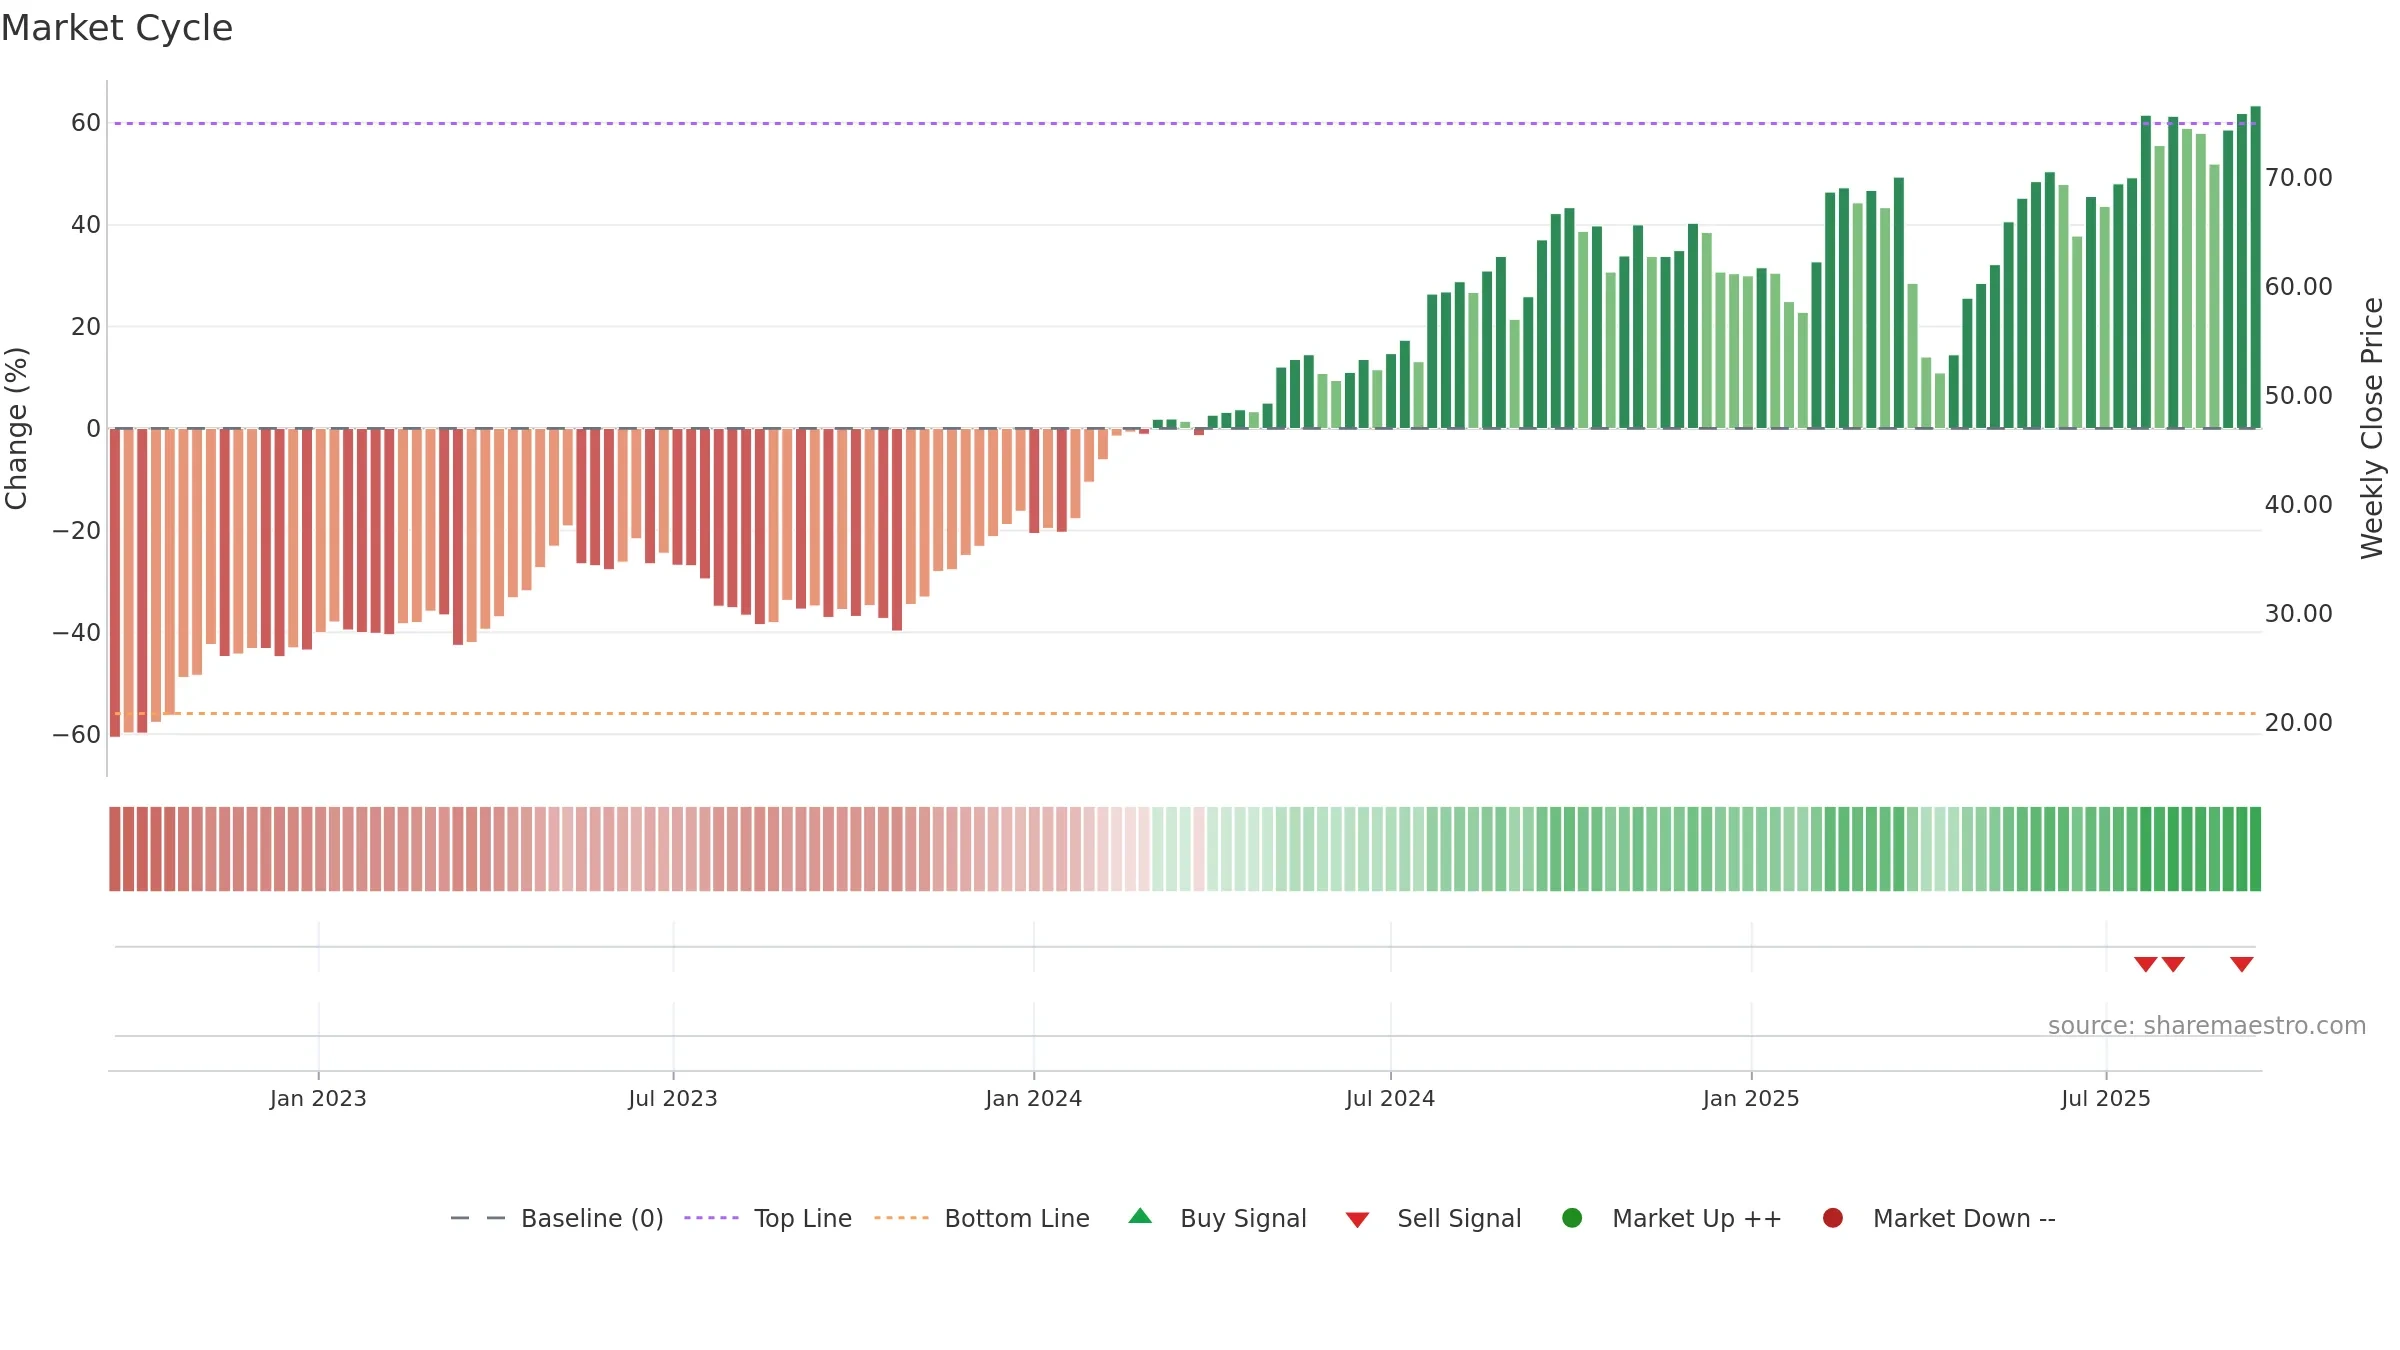Click the first deep red bar at far left
The height and width of the screenshot is (1350, 2400).
pyautogui.click(x=115, y=583)
